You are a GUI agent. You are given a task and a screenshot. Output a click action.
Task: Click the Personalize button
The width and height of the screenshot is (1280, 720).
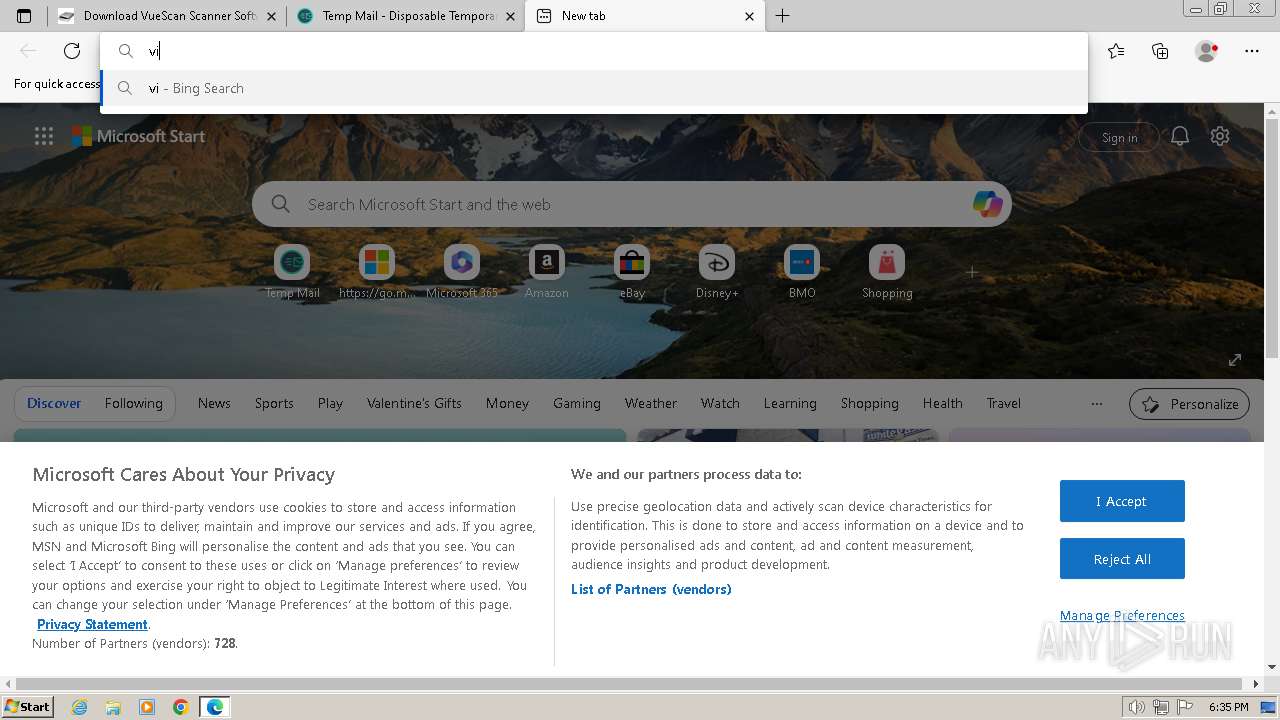[1189, 404]
